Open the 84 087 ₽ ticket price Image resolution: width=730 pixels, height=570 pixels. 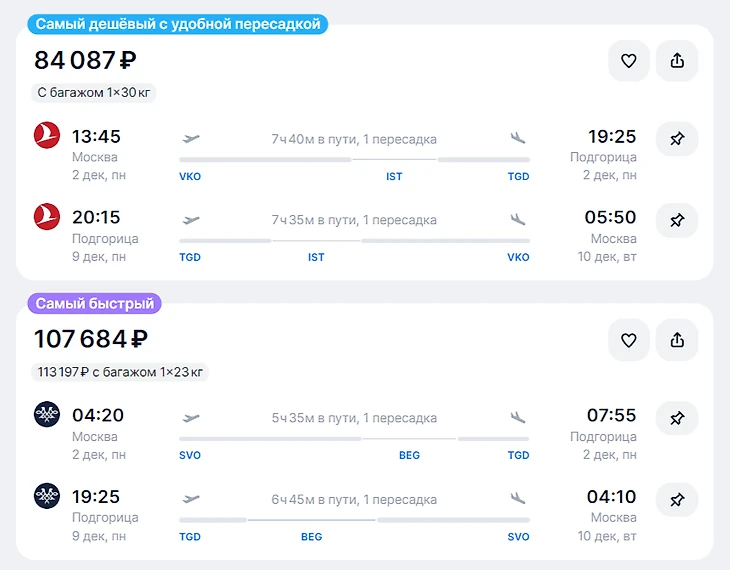[85, 60]
